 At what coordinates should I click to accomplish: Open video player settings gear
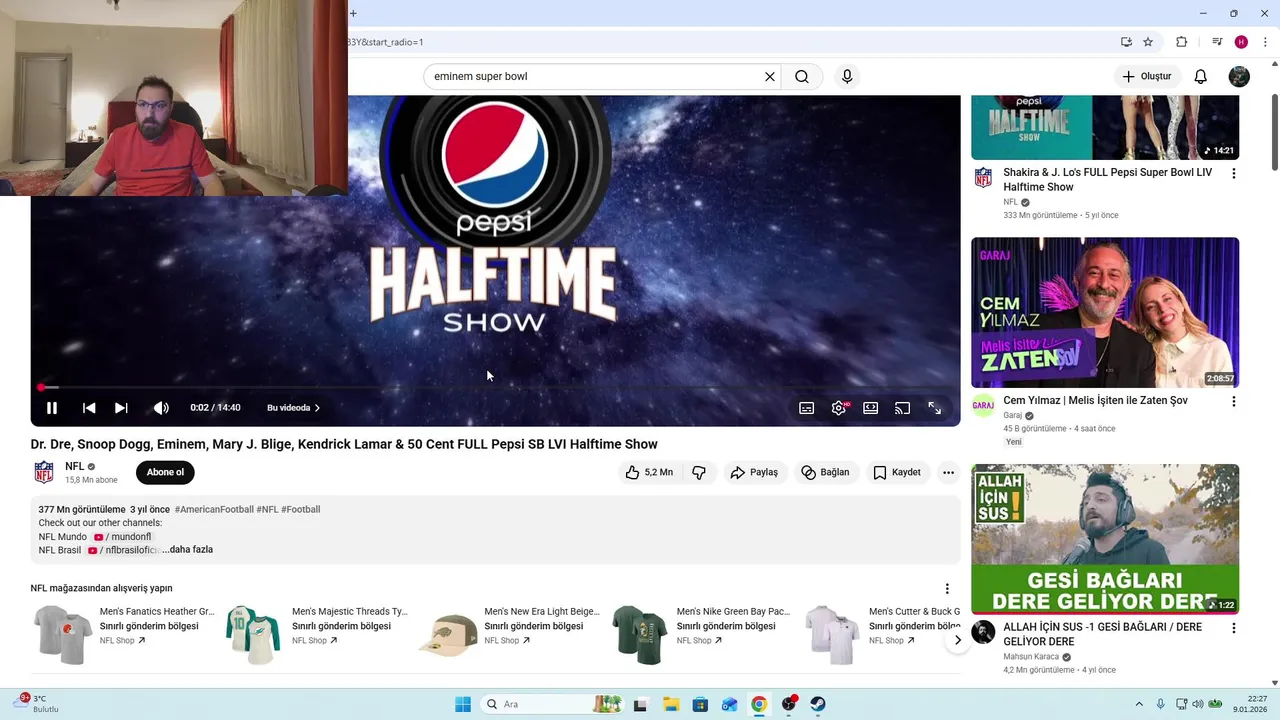(839, 408)
